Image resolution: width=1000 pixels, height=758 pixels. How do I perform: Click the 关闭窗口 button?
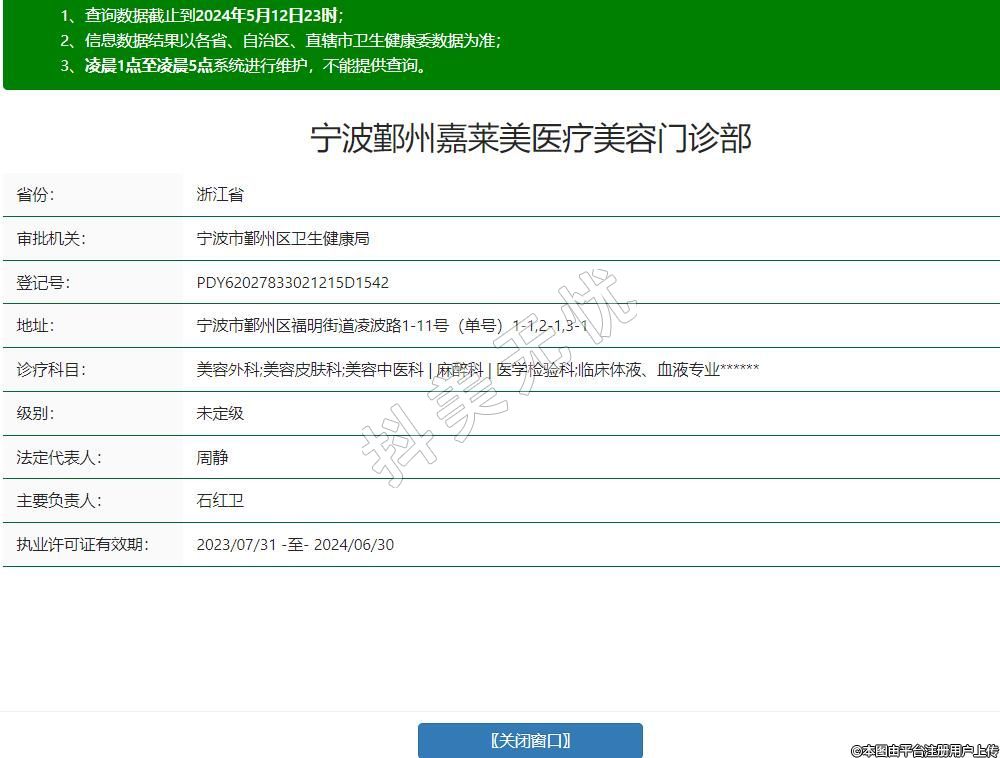[x=530, y=741]
